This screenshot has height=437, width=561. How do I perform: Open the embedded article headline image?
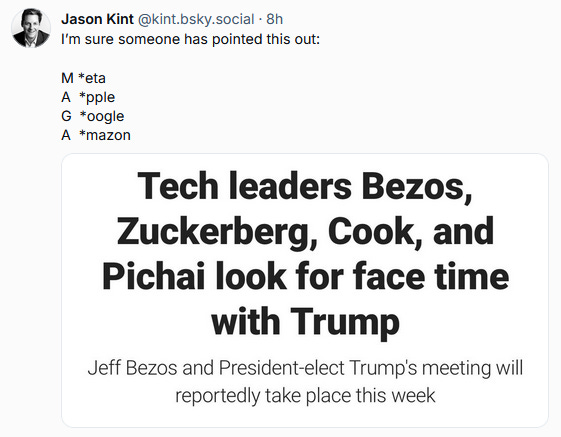(x=305, y=290)
